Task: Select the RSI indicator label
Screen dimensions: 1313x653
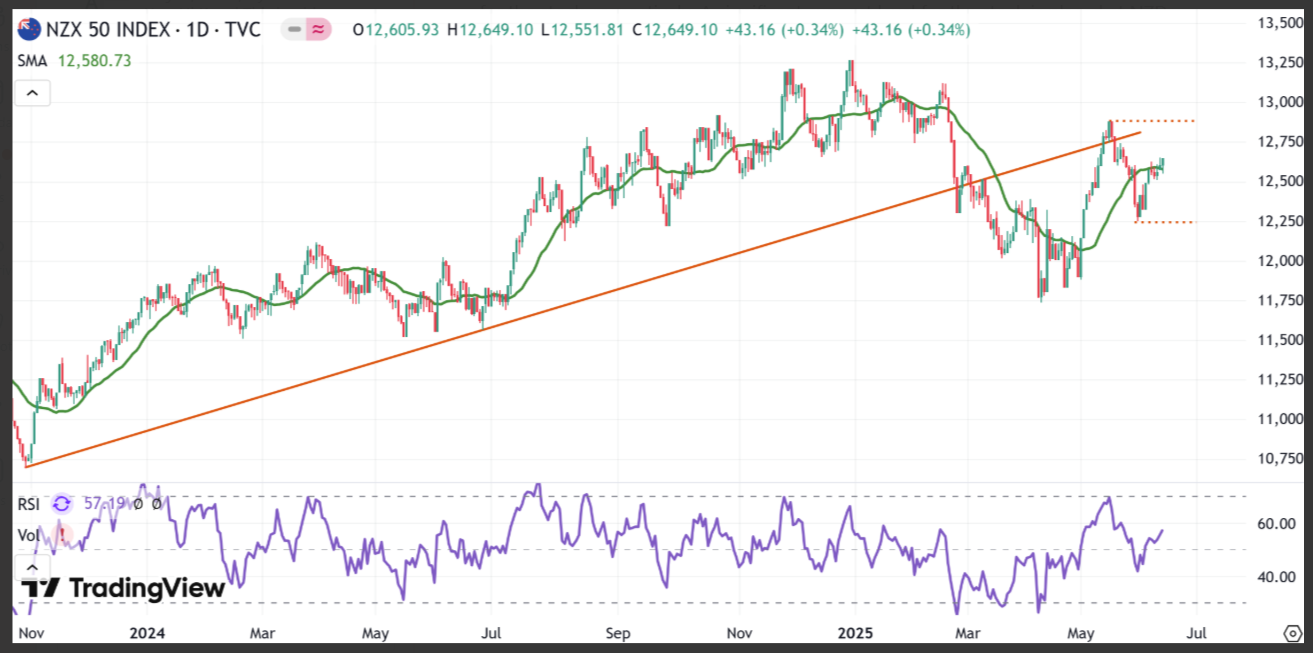Action: click(x=29, y=505)
